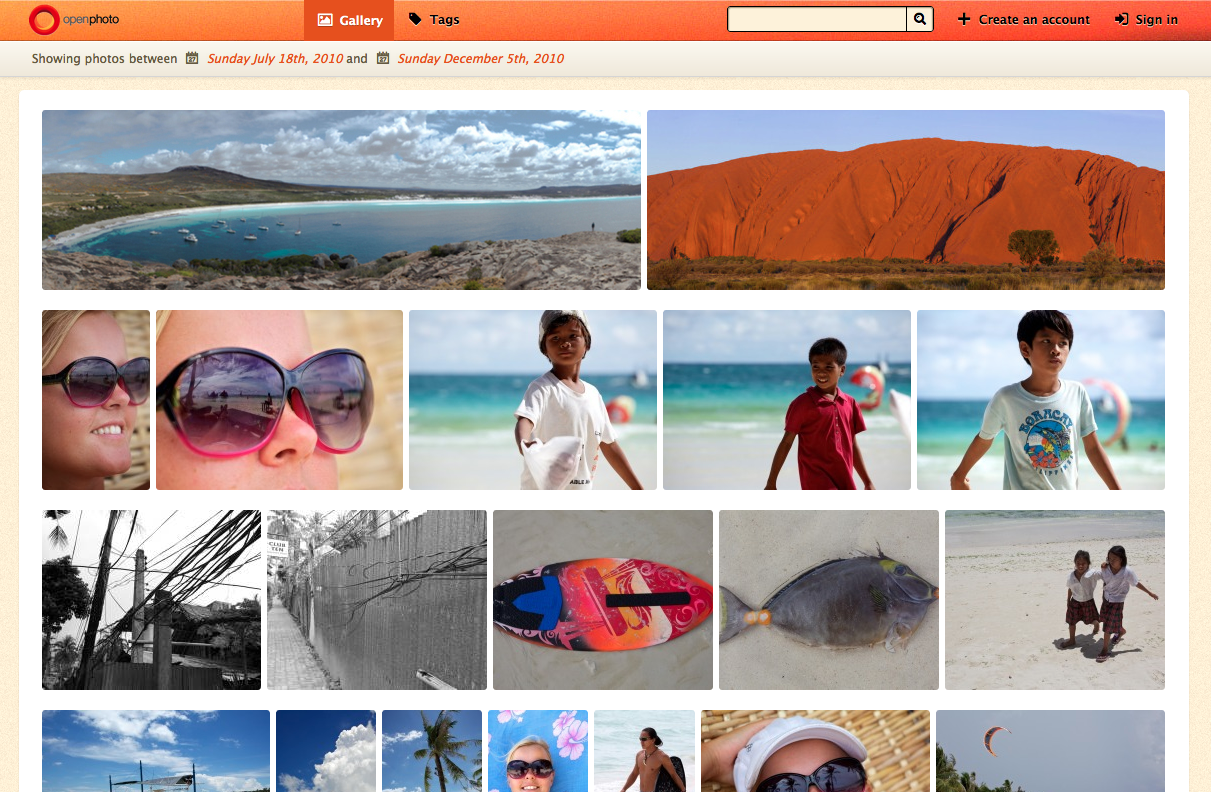Open the red Uluru rock photo
The image size is (1211, 792).
(x=906, y=200)
